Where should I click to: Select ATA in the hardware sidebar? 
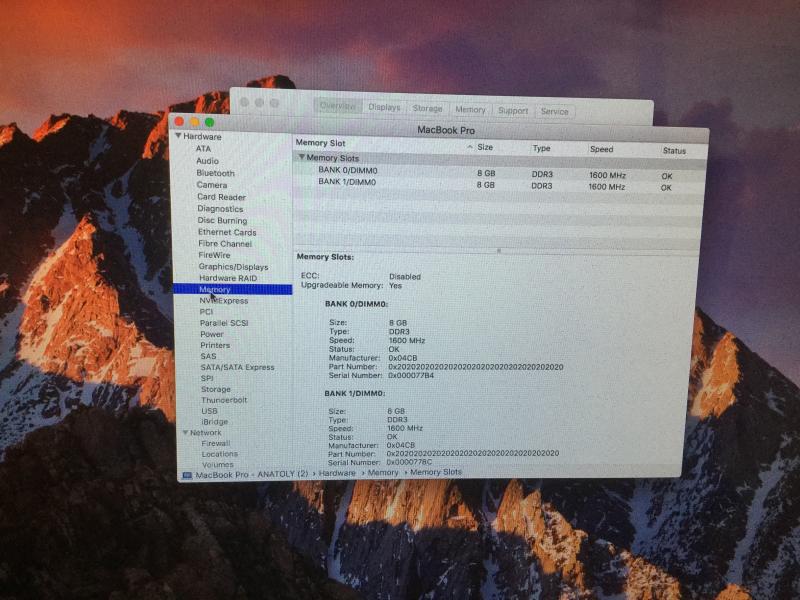(x=203, y=148)
